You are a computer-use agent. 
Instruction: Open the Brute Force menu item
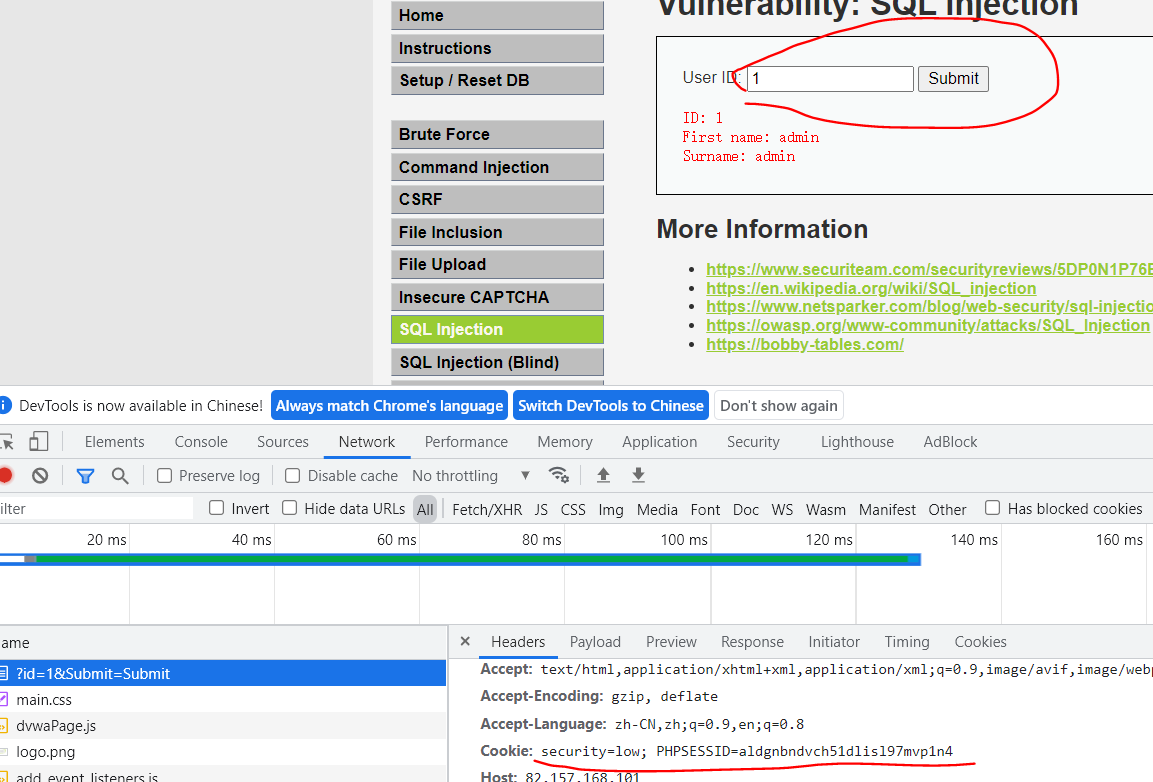point(497,135)
